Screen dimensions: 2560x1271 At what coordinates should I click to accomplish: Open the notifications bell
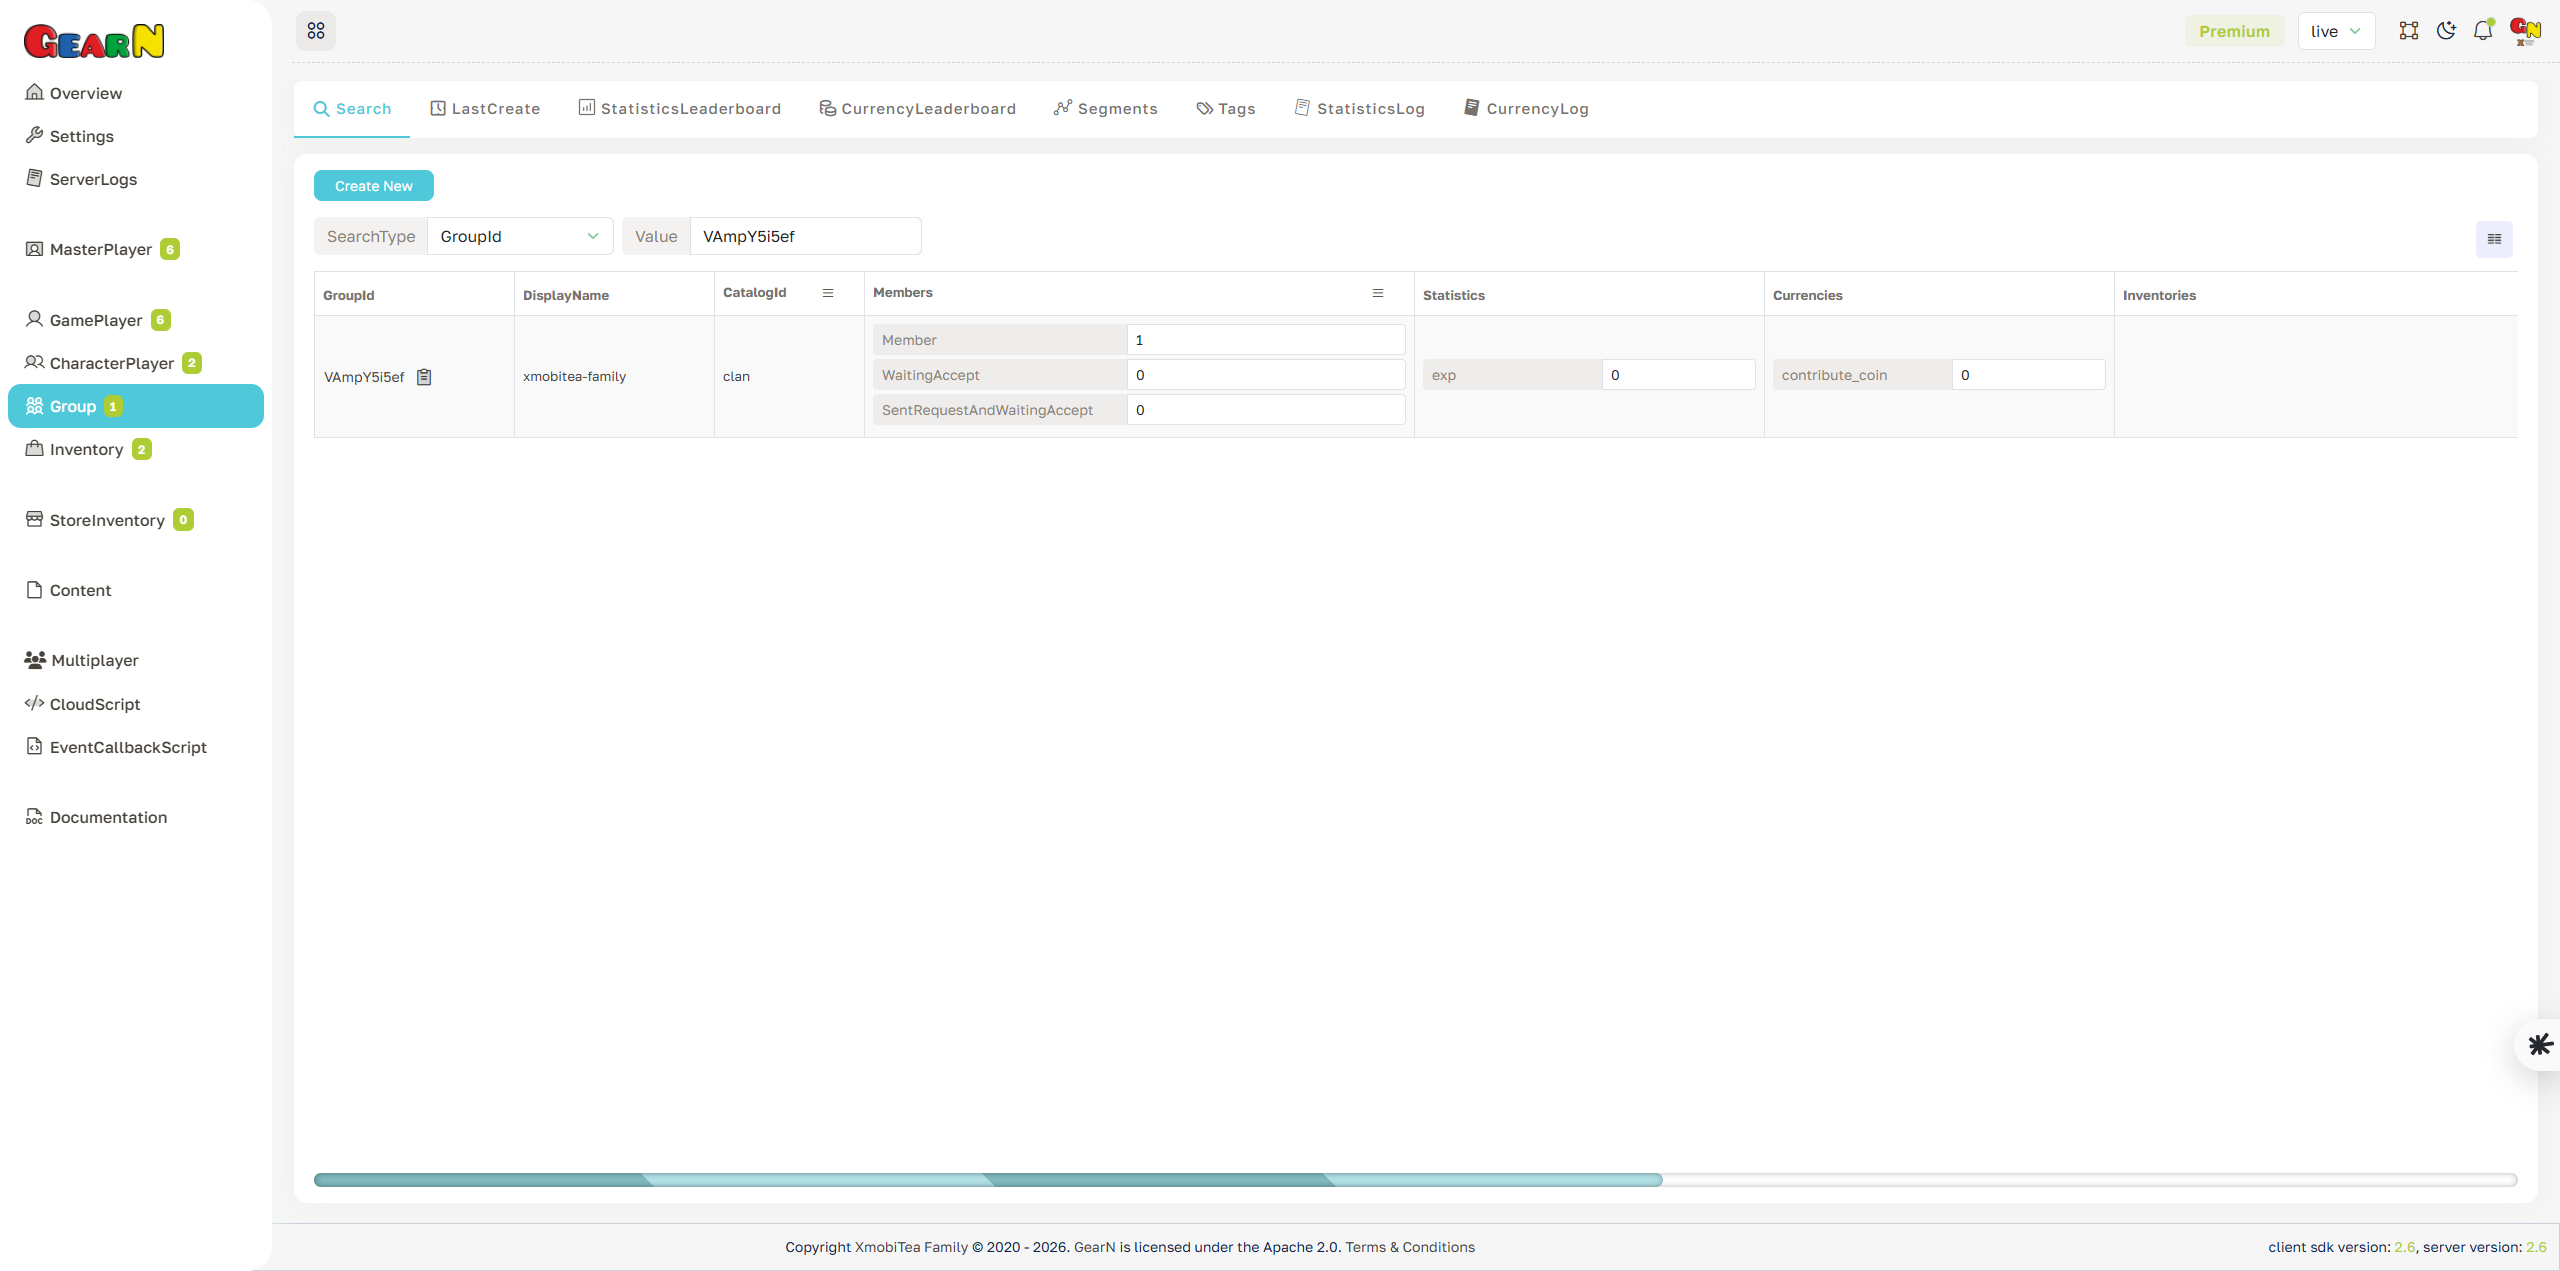[x=2483, y=30]
